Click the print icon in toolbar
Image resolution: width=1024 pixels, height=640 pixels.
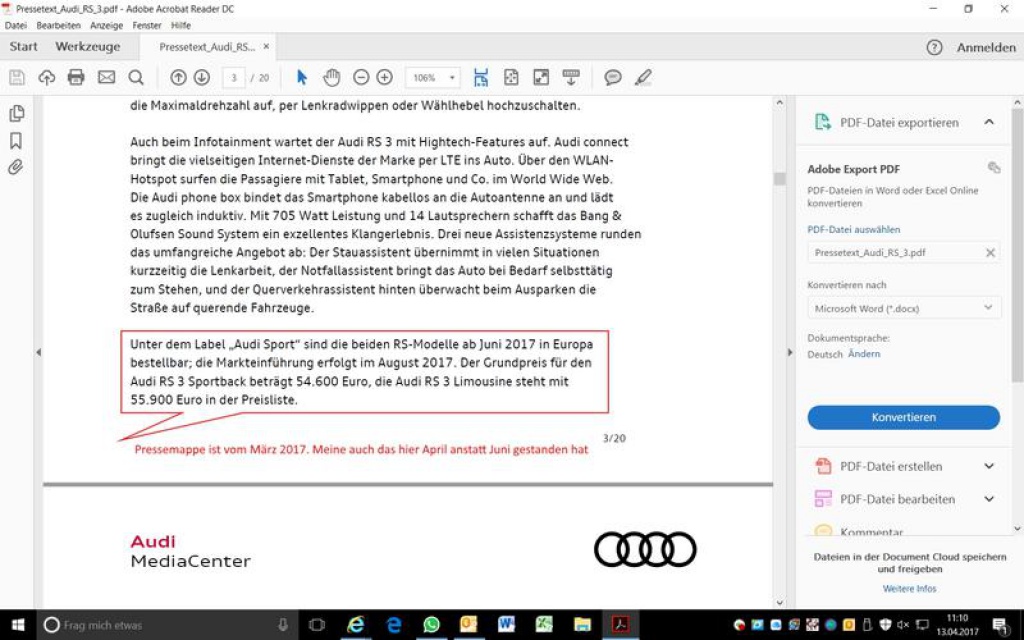(x=76, y=77)
